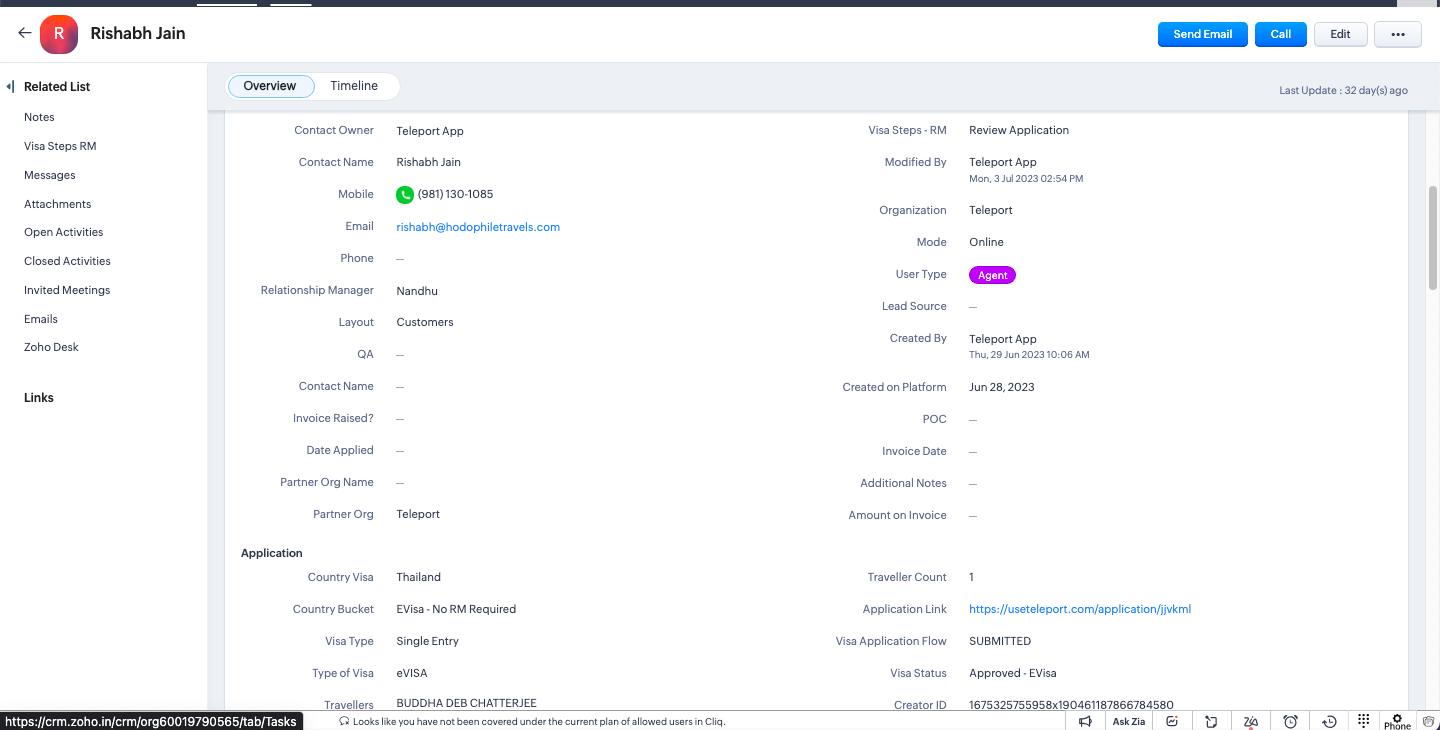Open the announcements megaphone icon
Image resolution: width=1440 pixels, height=730 pixels.
(1085, 721)
